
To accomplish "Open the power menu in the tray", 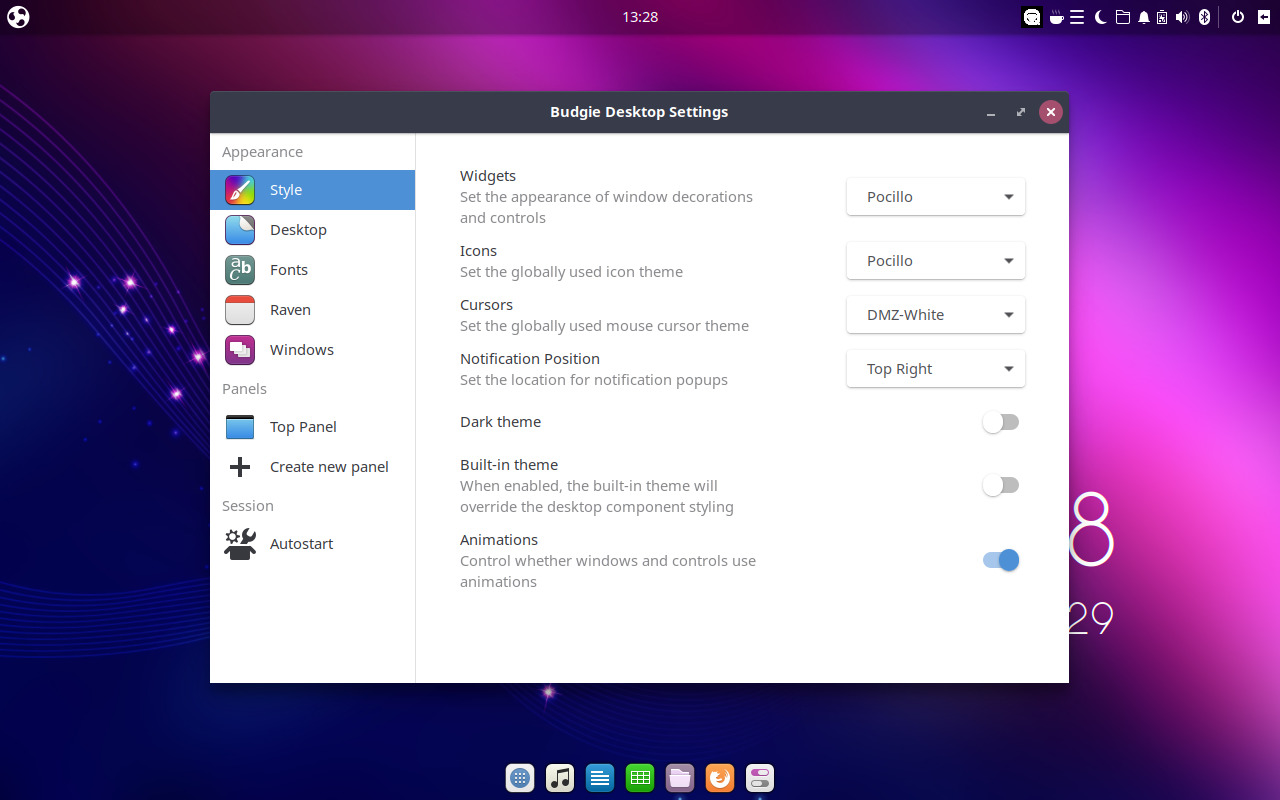I will pos(1237,16).
